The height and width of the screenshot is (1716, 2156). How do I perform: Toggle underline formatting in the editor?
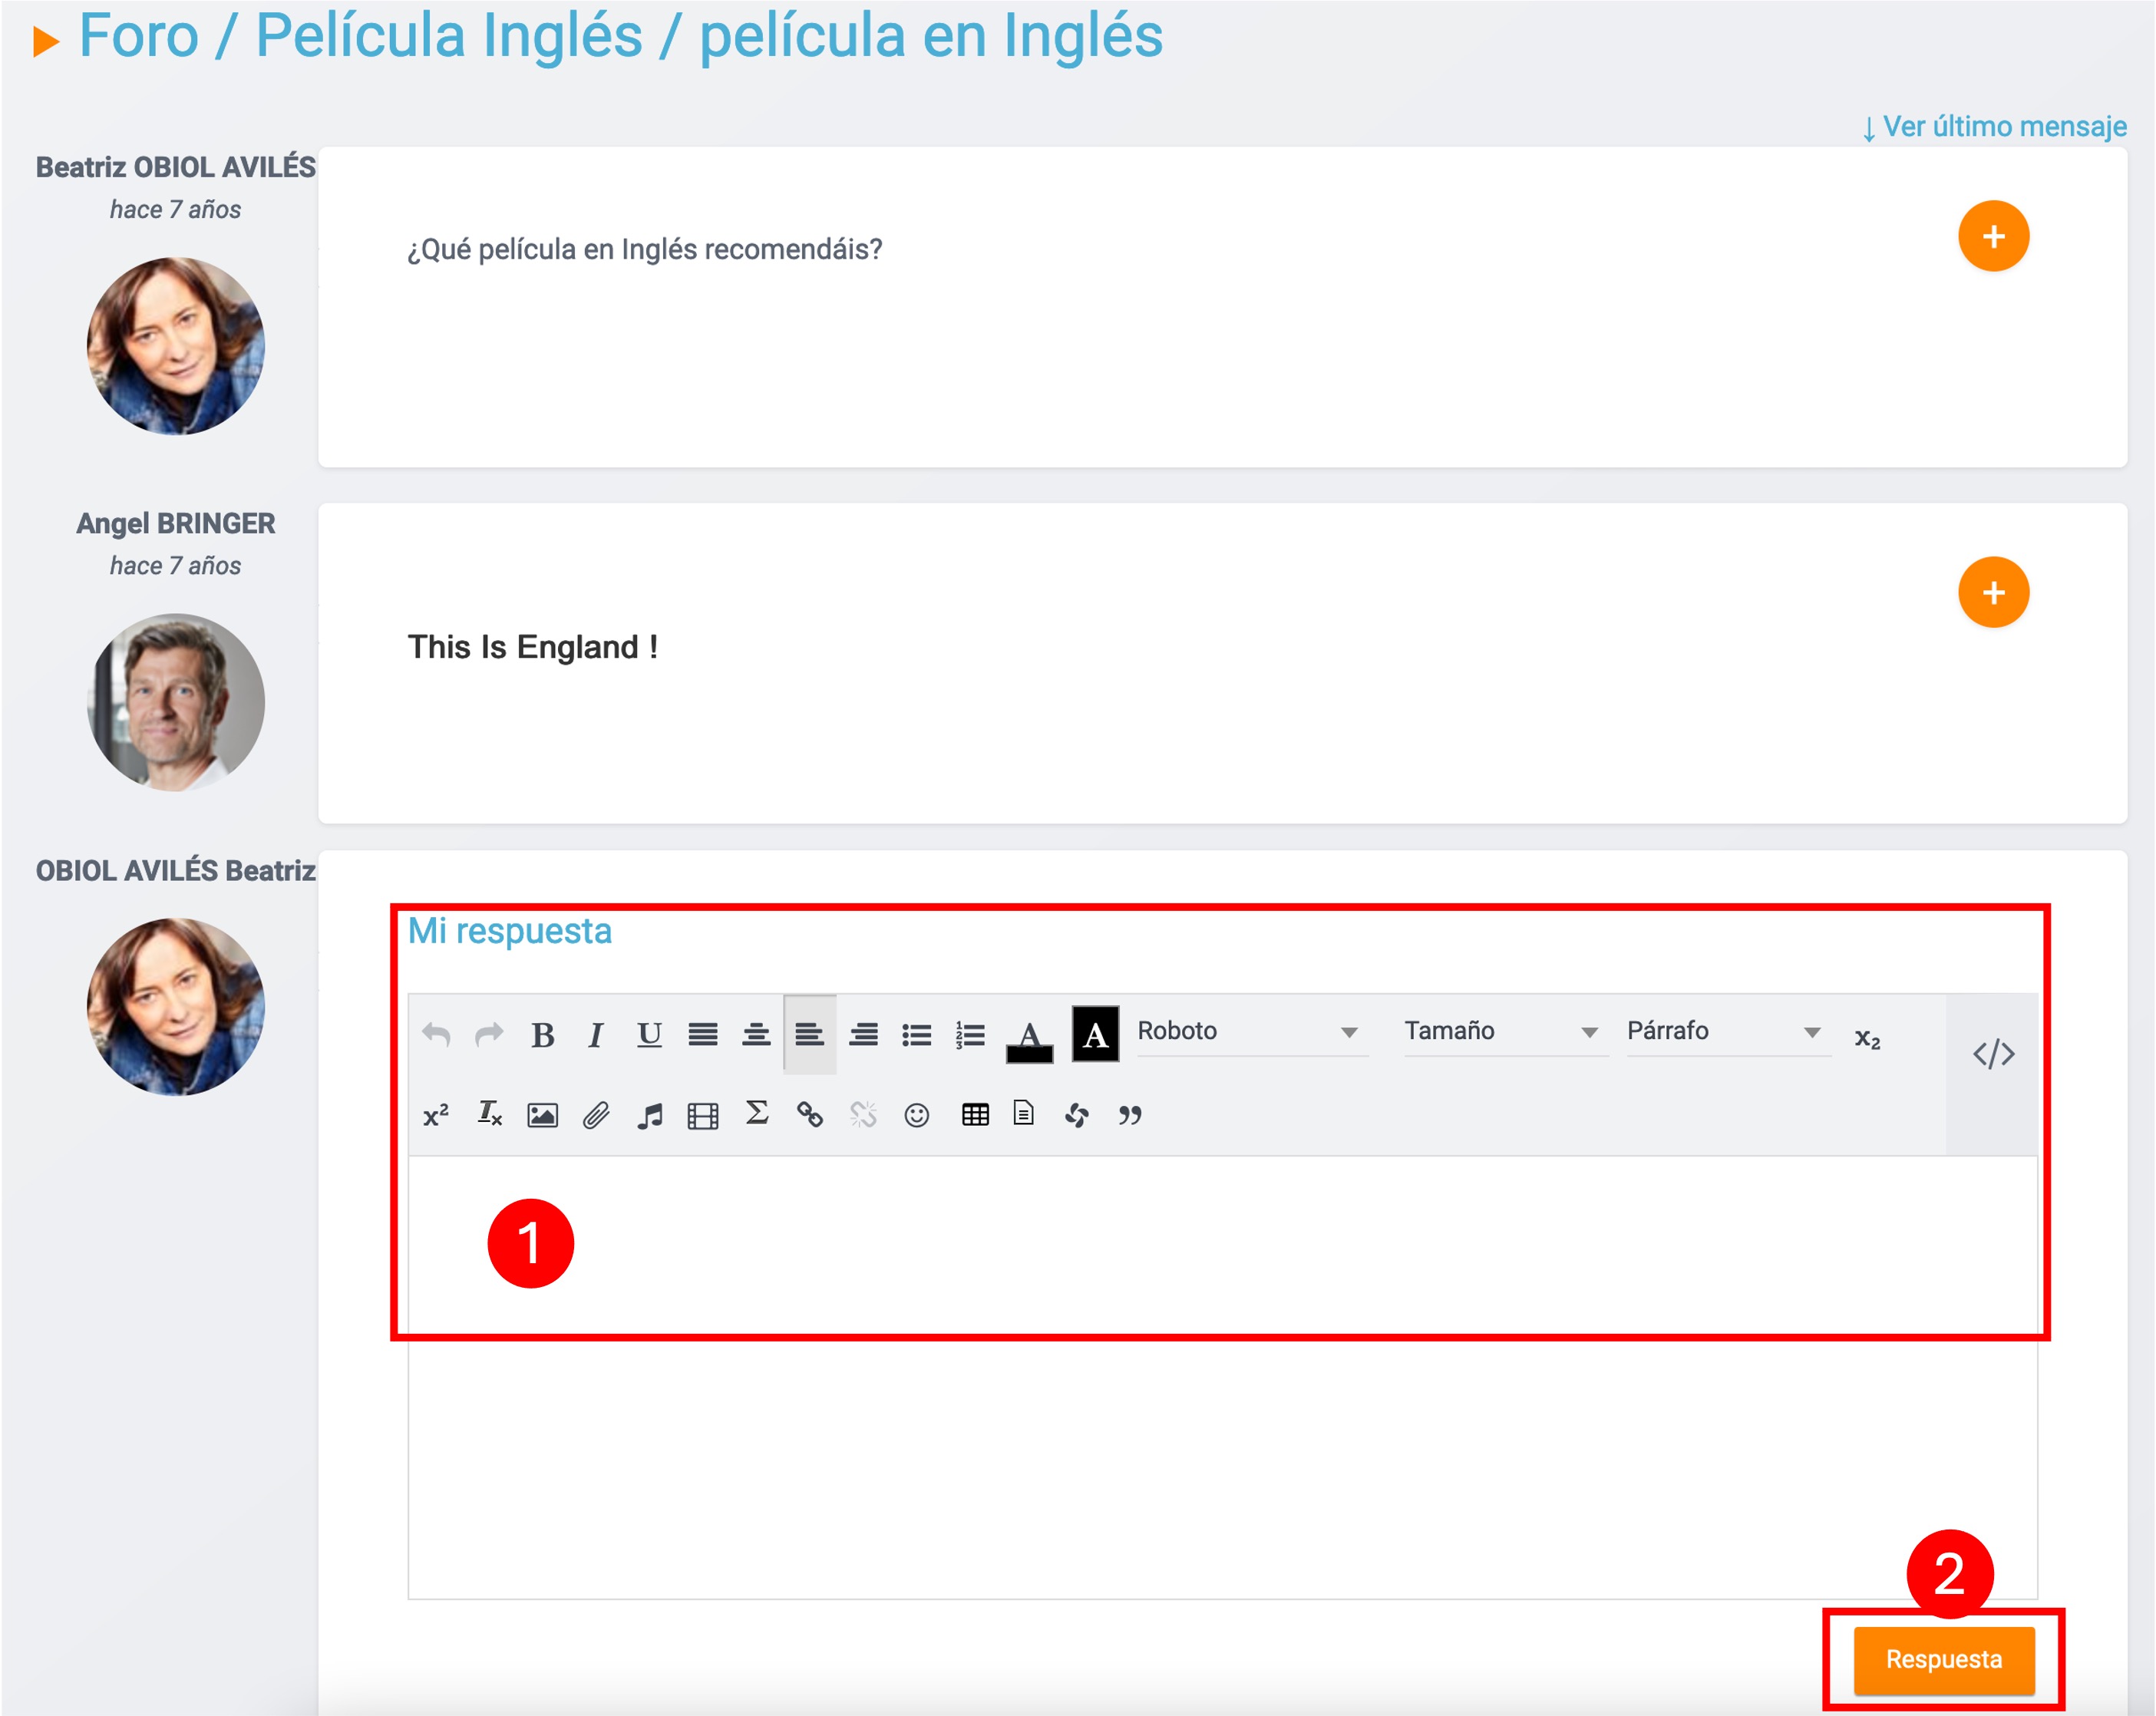coord(649,1037)
